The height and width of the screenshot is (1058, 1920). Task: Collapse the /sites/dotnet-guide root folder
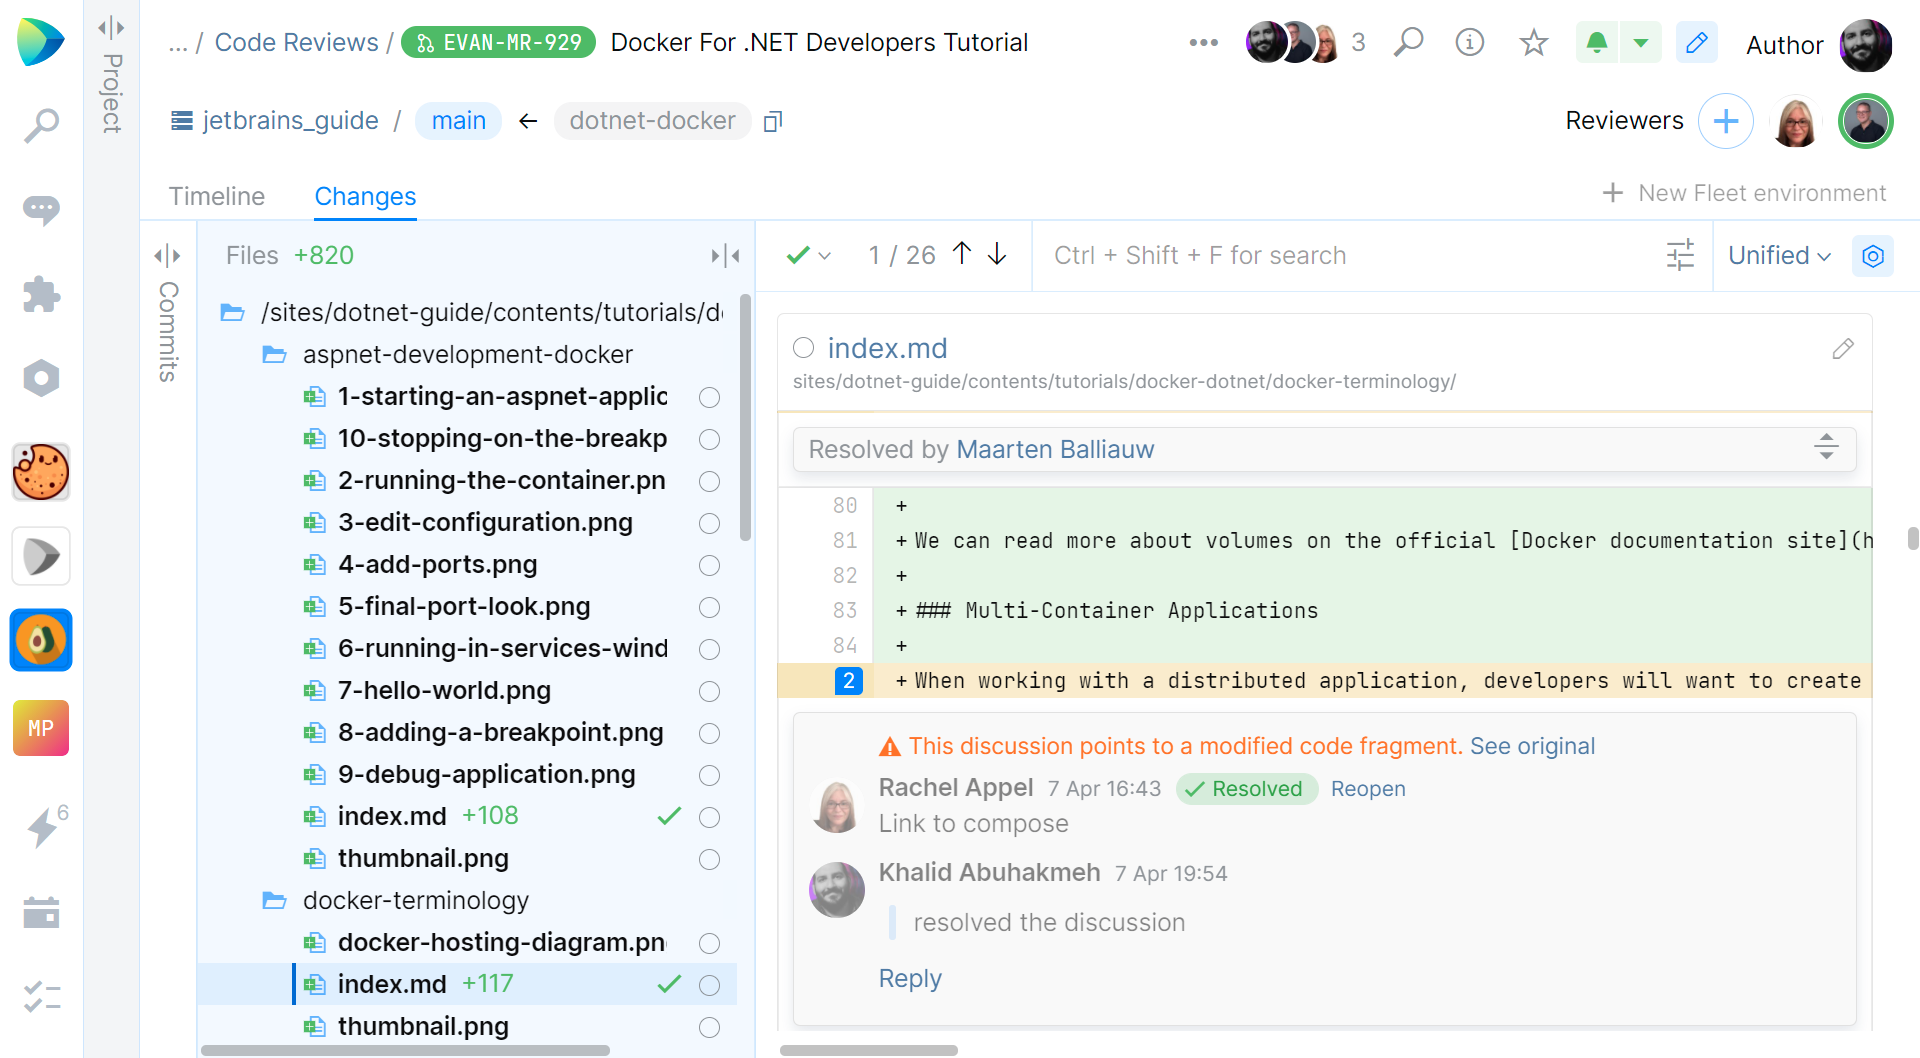pos(232,313)
